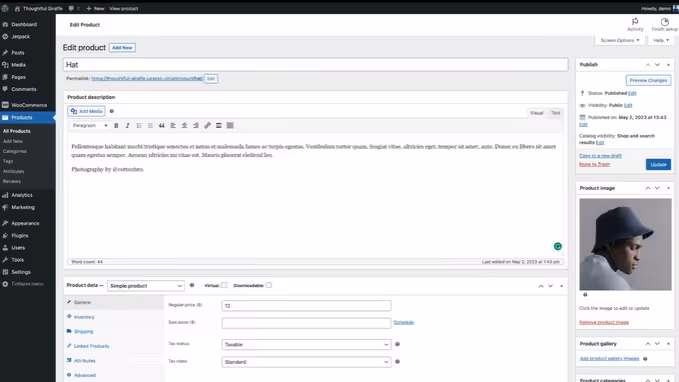679x382 pixels.
Task: Click the product title field Hat
Action: pyautogui.click(x=315, y=65)
